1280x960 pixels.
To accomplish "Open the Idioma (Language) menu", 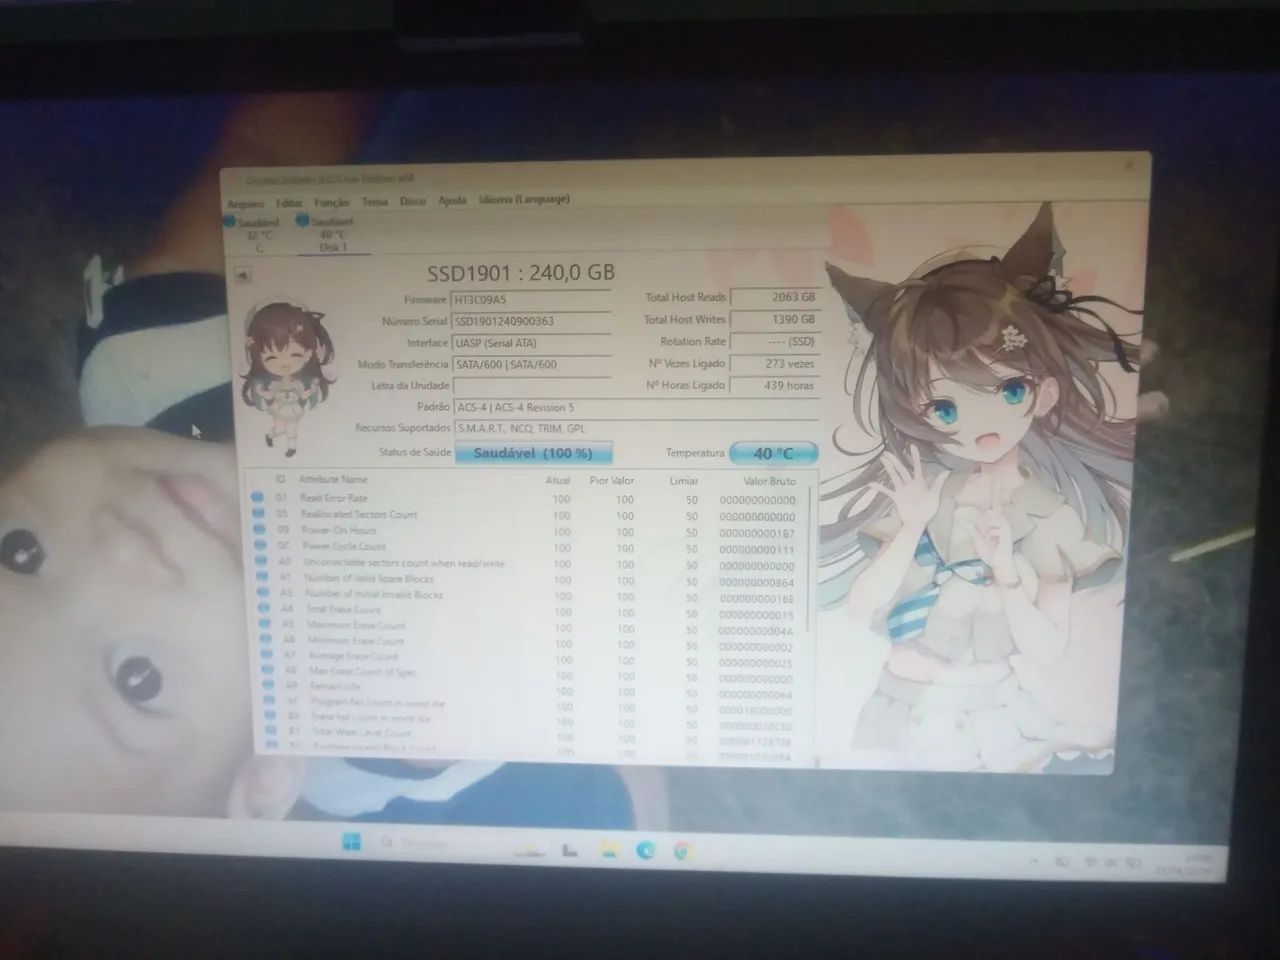I will 524,199.
